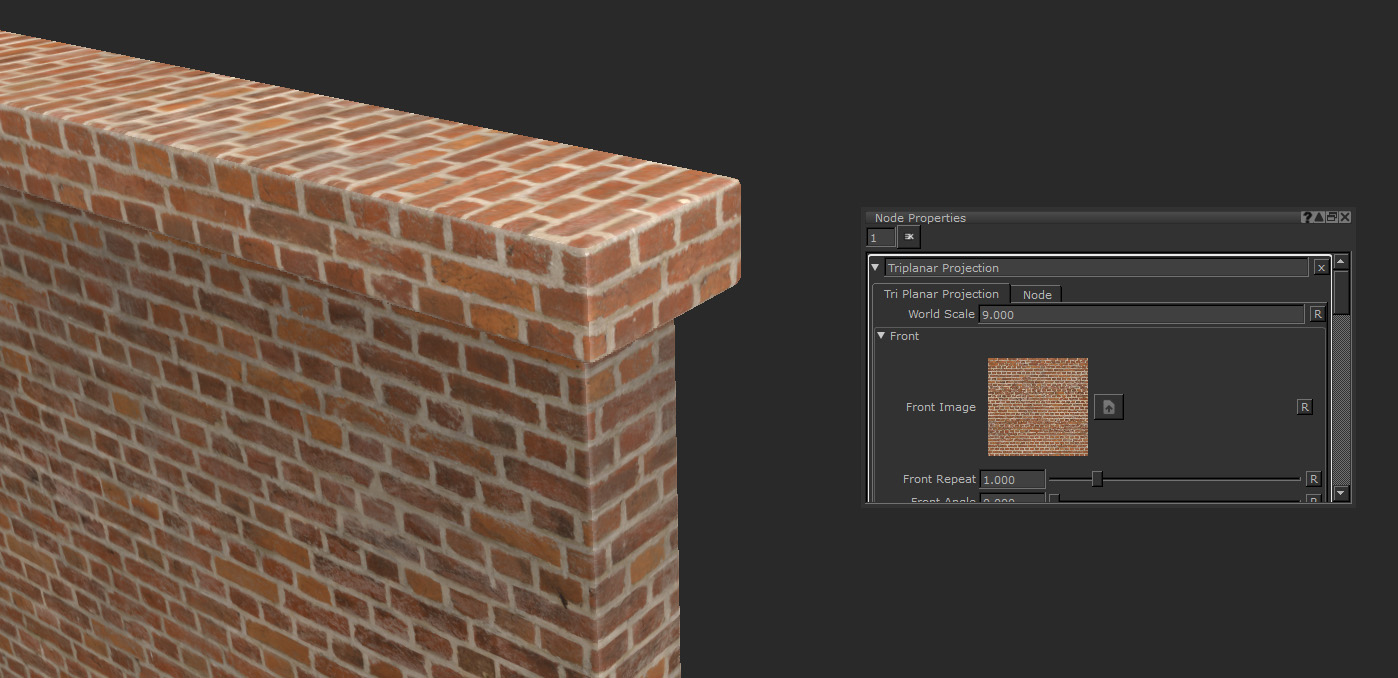The width and height of the screenshot is (1398, 678).
Task: Reset the World Scale value
Action: click(1317, 314)
